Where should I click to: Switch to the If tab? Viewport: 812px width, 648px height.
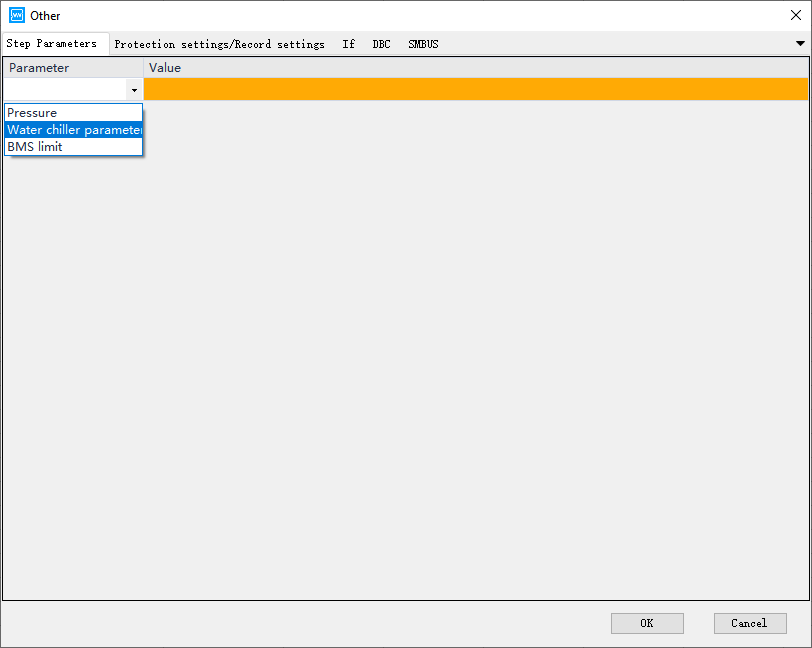[348, 44]
